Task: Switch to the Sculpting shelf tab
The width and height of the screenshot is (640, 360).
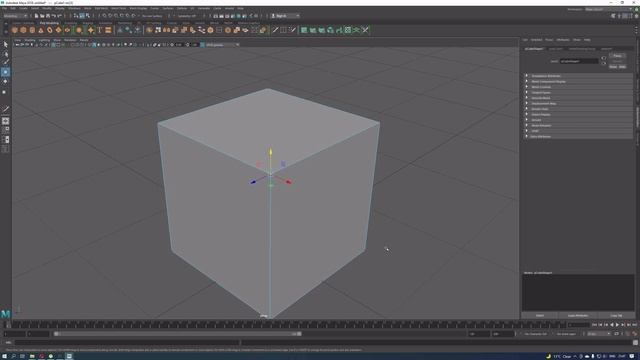Action: [70, 23]
